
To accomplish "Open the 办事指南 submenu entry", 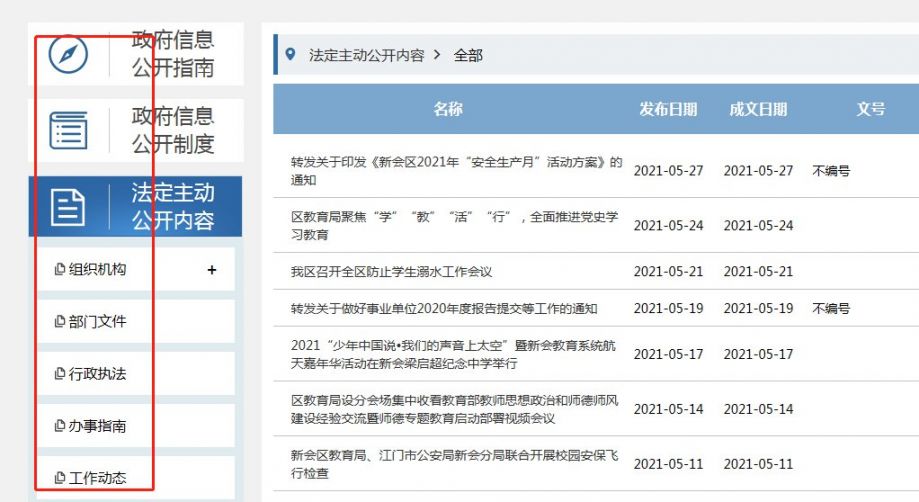I will (136, 425).
